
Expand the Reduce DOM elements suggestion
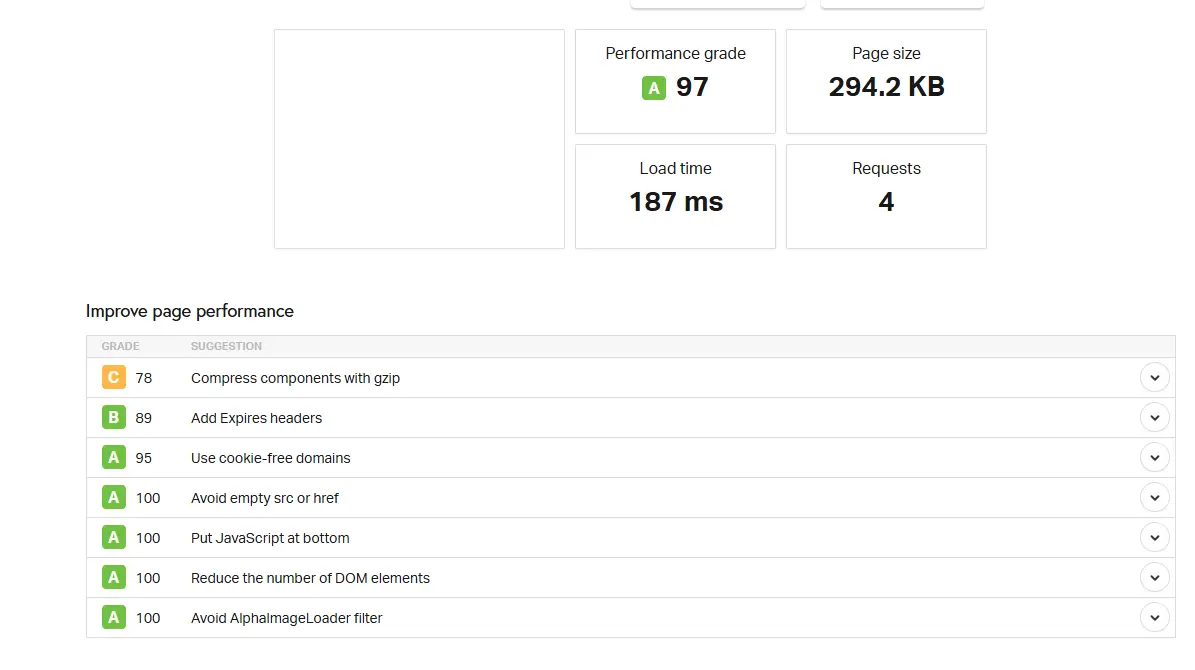1155,577
